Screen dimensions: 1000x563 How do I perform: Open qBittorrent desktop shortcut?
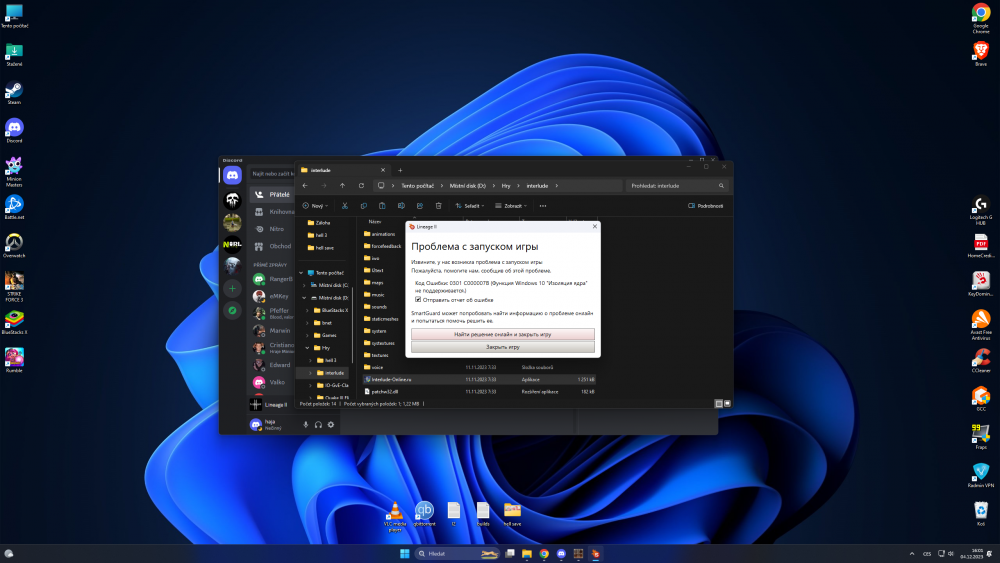tap(424, 514)
